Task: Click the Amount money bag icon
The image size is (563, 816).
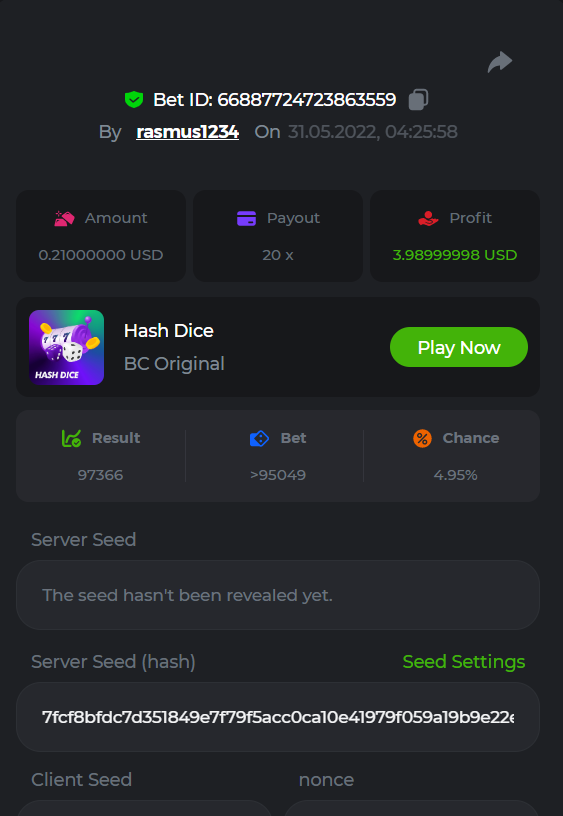Action: 65,218
